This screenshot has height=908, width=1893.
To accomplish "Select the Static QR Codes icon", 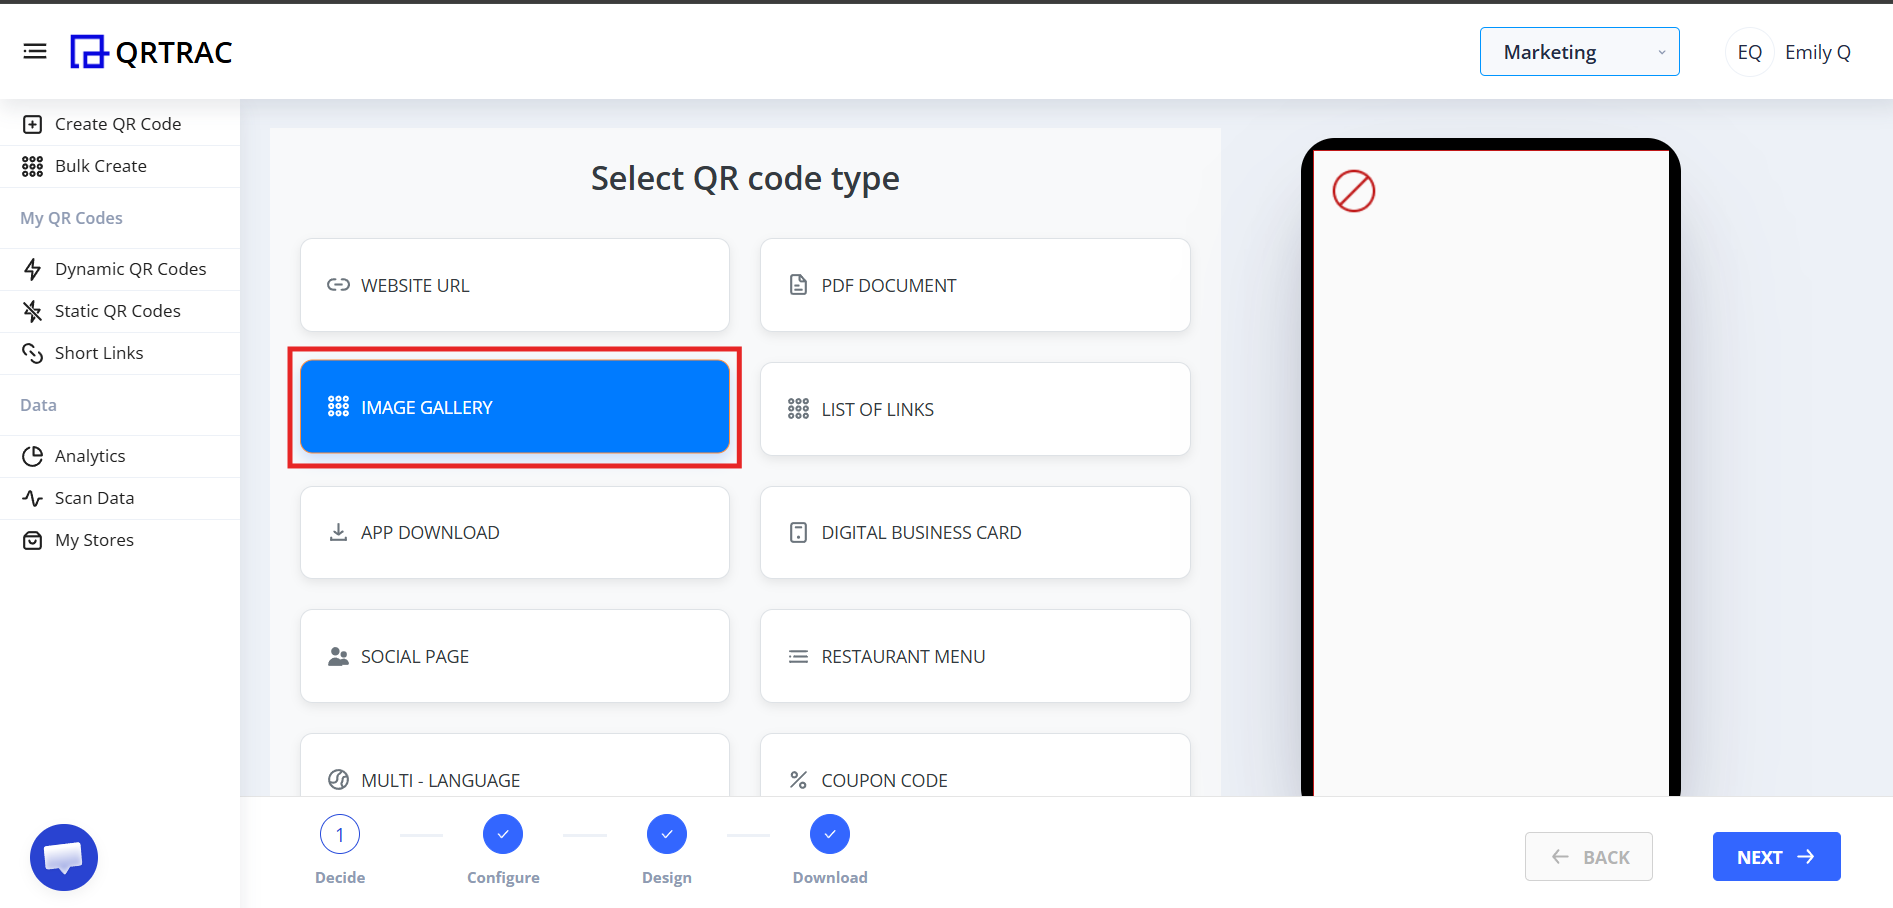I will (x=32, y=310).
